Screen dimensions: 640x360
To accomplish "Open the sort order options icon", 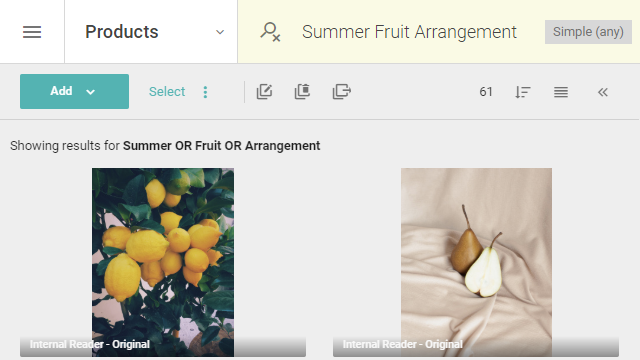I will tap(522, 92).
